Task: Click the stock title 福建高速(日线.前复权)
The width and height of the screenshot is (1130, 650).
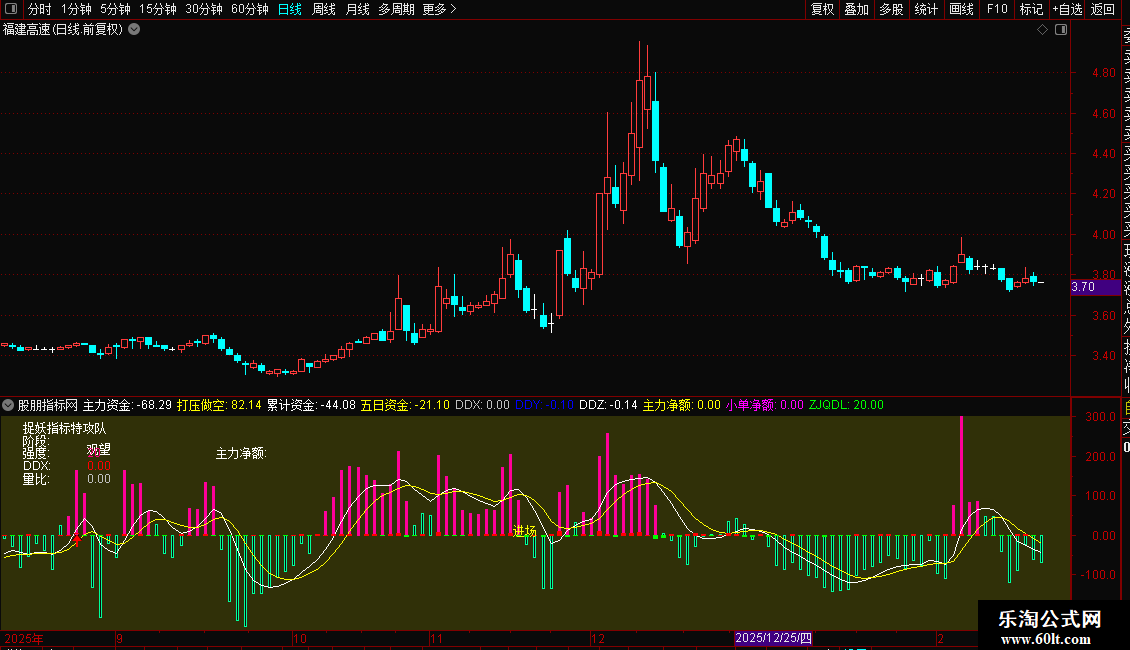Action: point(63,30)
